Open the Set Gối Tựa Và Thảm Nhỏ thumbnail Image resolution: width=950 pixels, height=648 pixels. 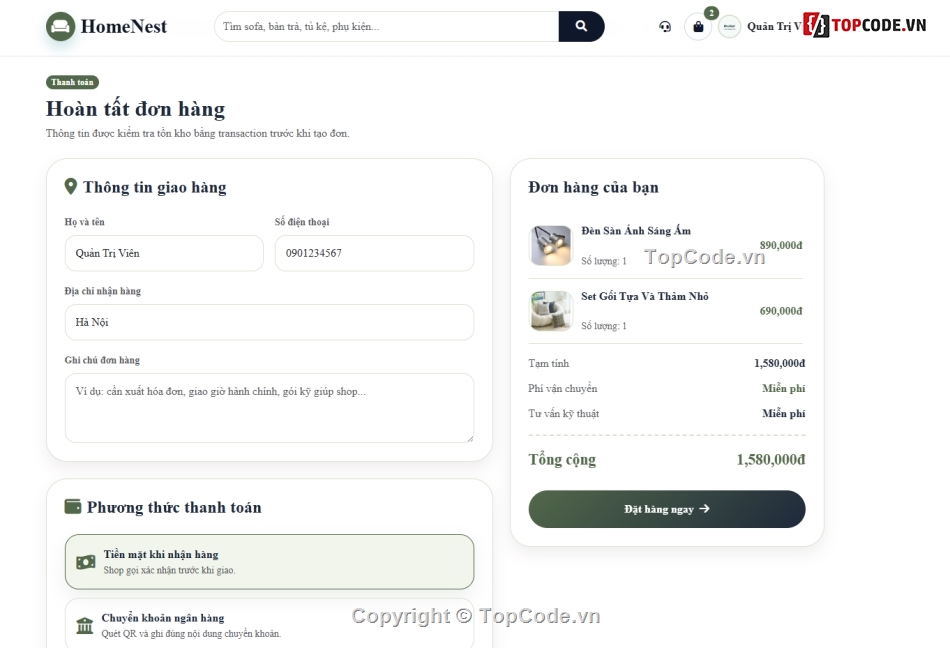[551, 311]
